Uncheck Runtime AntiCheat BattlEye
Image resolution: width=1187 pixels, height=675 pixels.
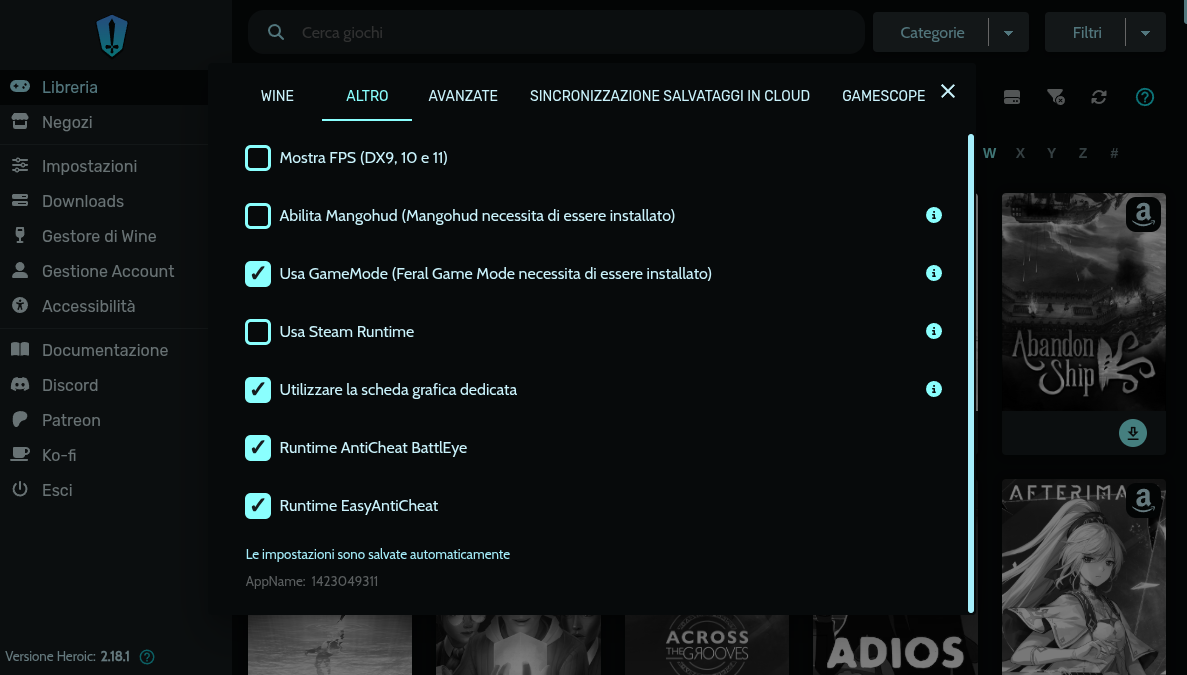[258, 448]
